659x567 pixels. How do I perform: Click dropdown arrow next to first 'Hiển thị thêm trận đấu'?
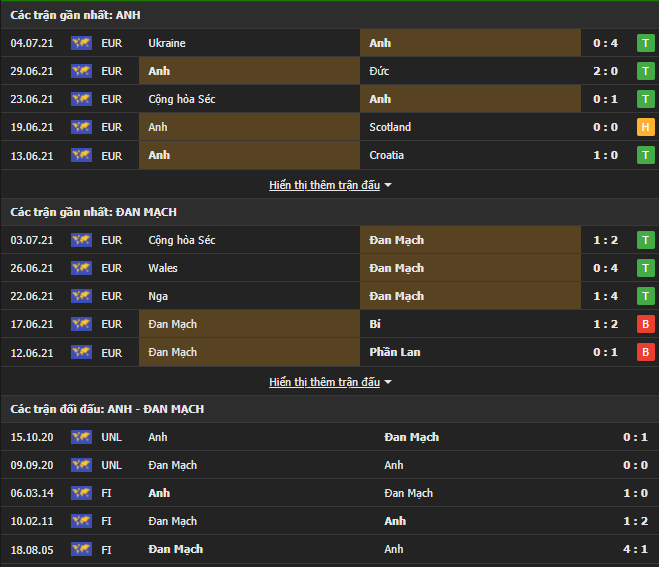coord(388,185)
